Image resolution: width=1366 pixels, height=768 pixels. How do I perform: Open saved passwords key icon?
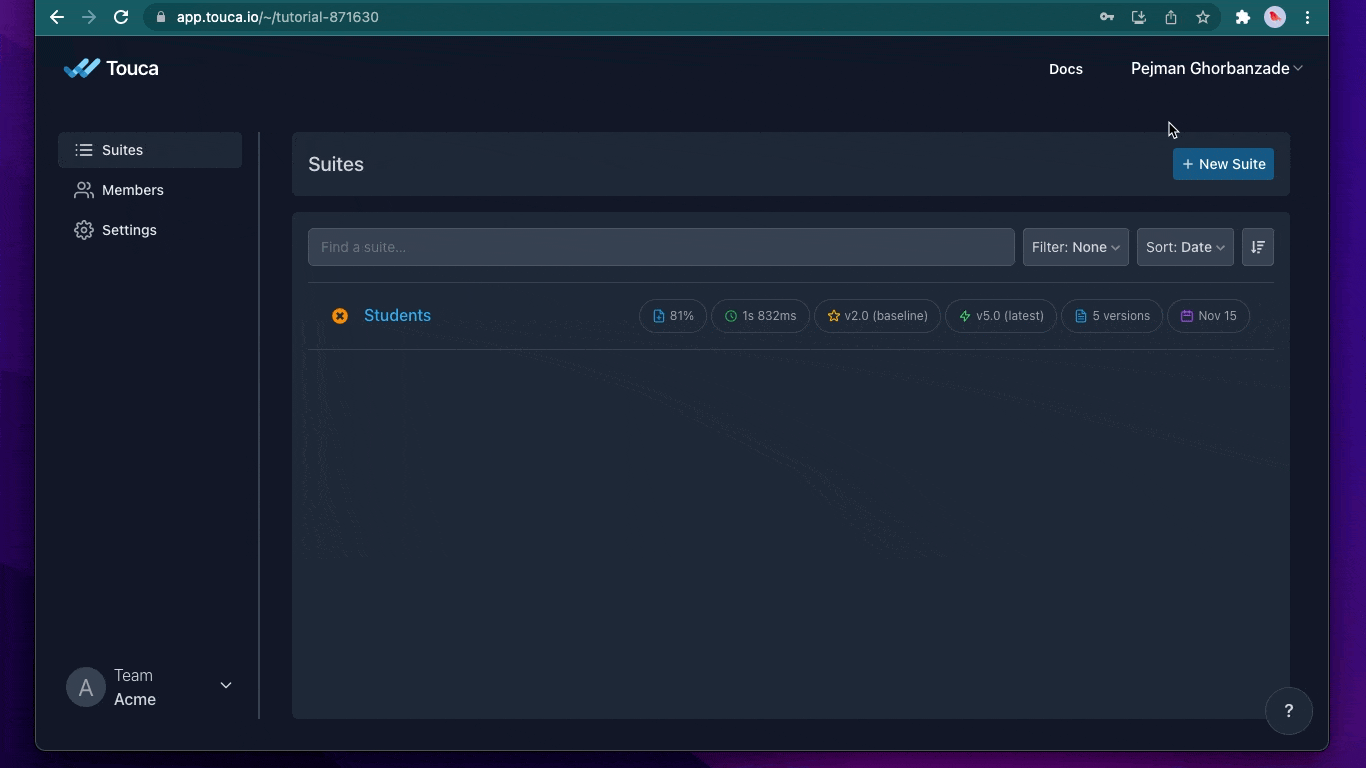tap(1107, 17)
